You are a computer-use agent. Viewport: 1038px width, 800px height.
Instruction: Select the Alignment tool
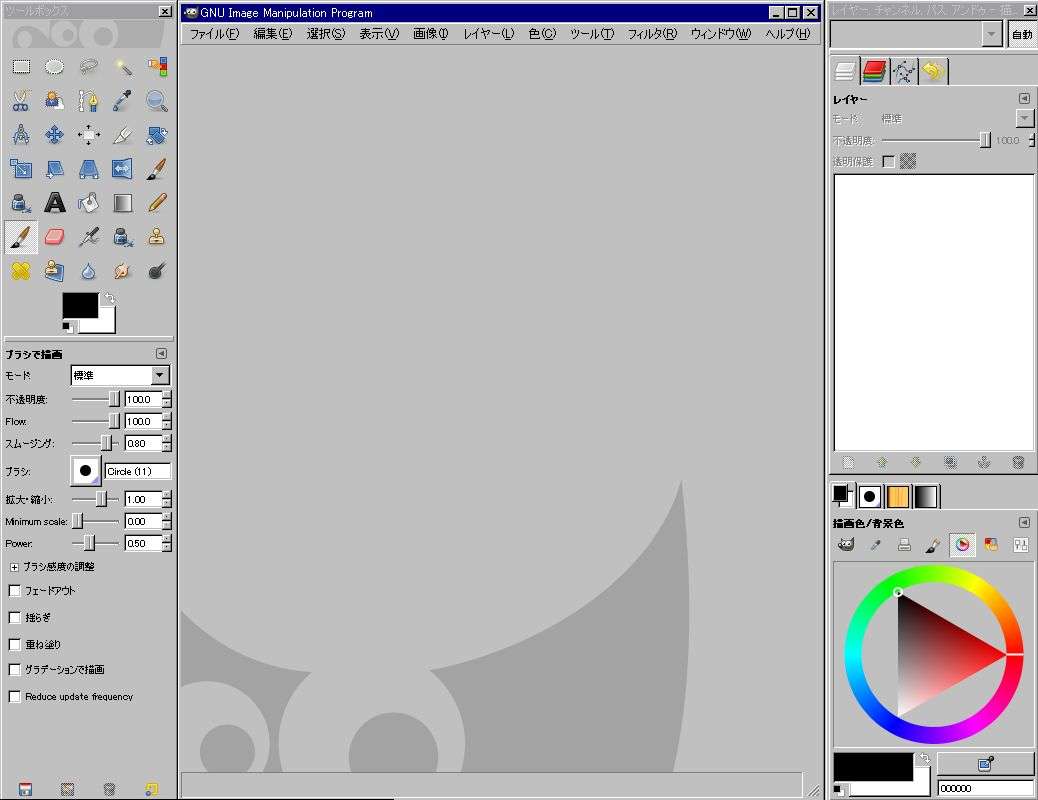click(x=89, y=135)
